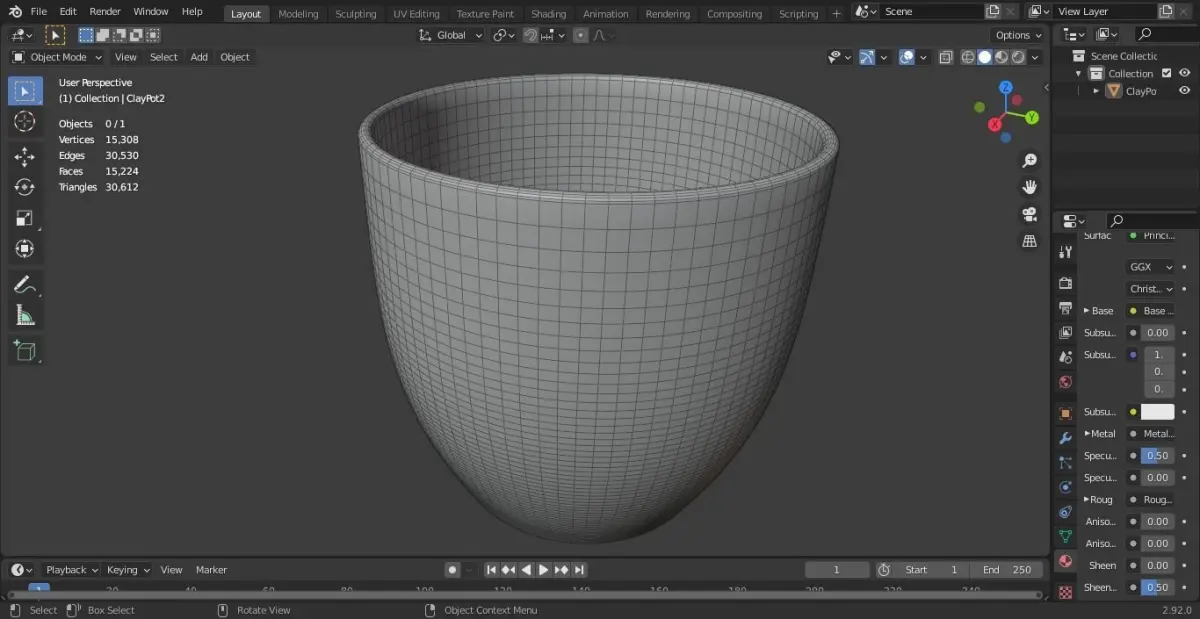Screen dimensions: 1200x619
Task: Open the Object Mode dropdown
Action: 57,57
